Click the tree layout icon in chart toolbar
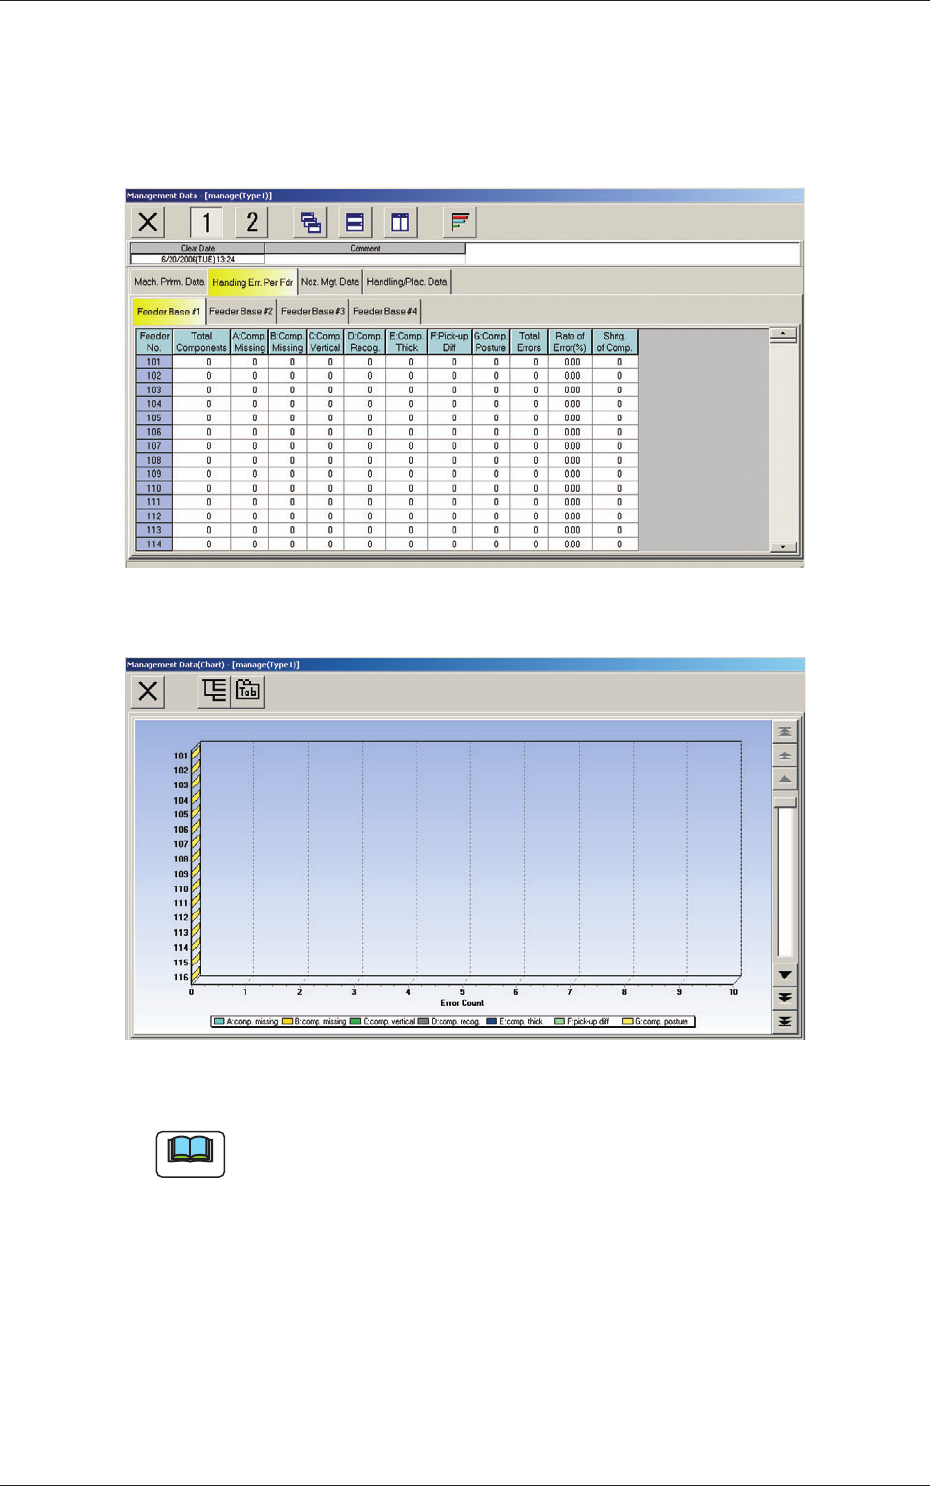930x1486 pixels. pos(214,691)
